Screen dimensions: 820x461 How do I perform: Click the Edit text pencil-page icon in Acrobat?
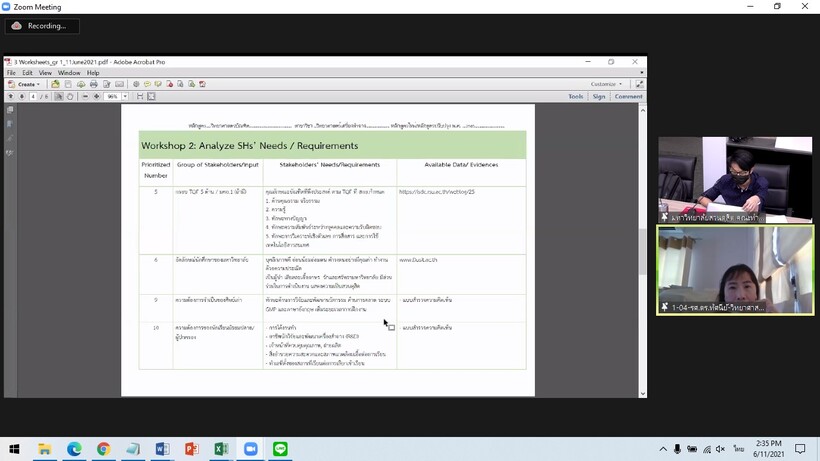107,84
